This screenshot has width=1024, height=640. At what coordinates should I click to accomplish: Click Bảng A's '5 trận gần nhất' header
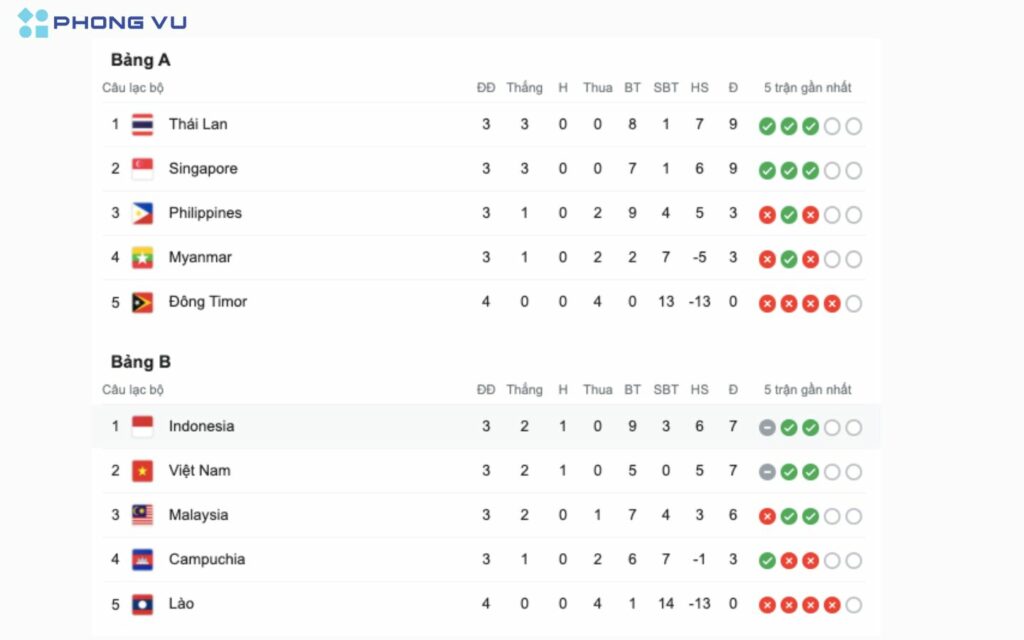coord(808,88)
